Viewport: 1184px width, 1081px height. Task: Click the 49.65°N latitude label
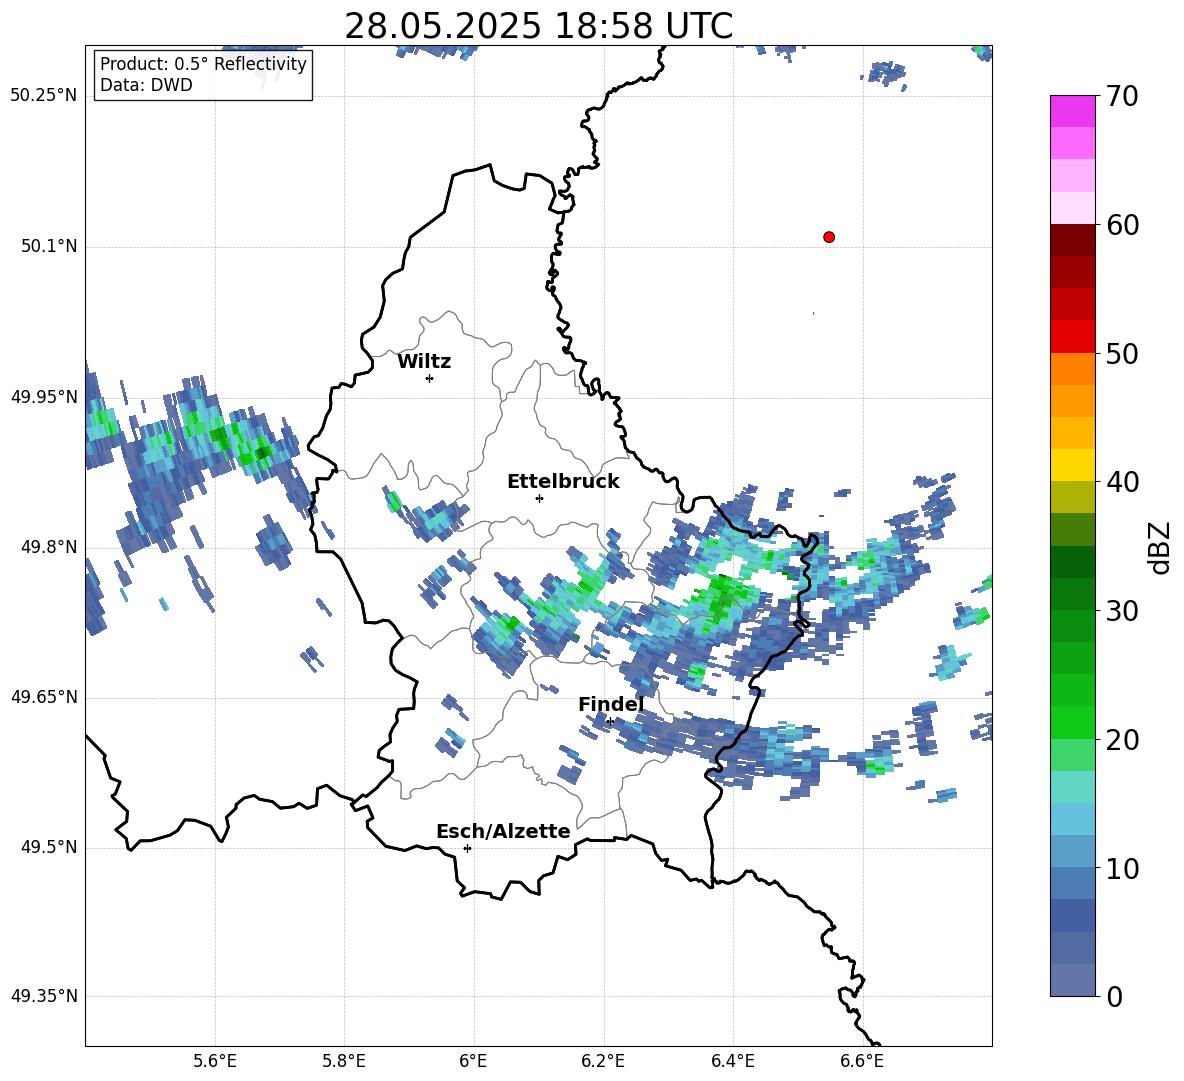(44, 697)
